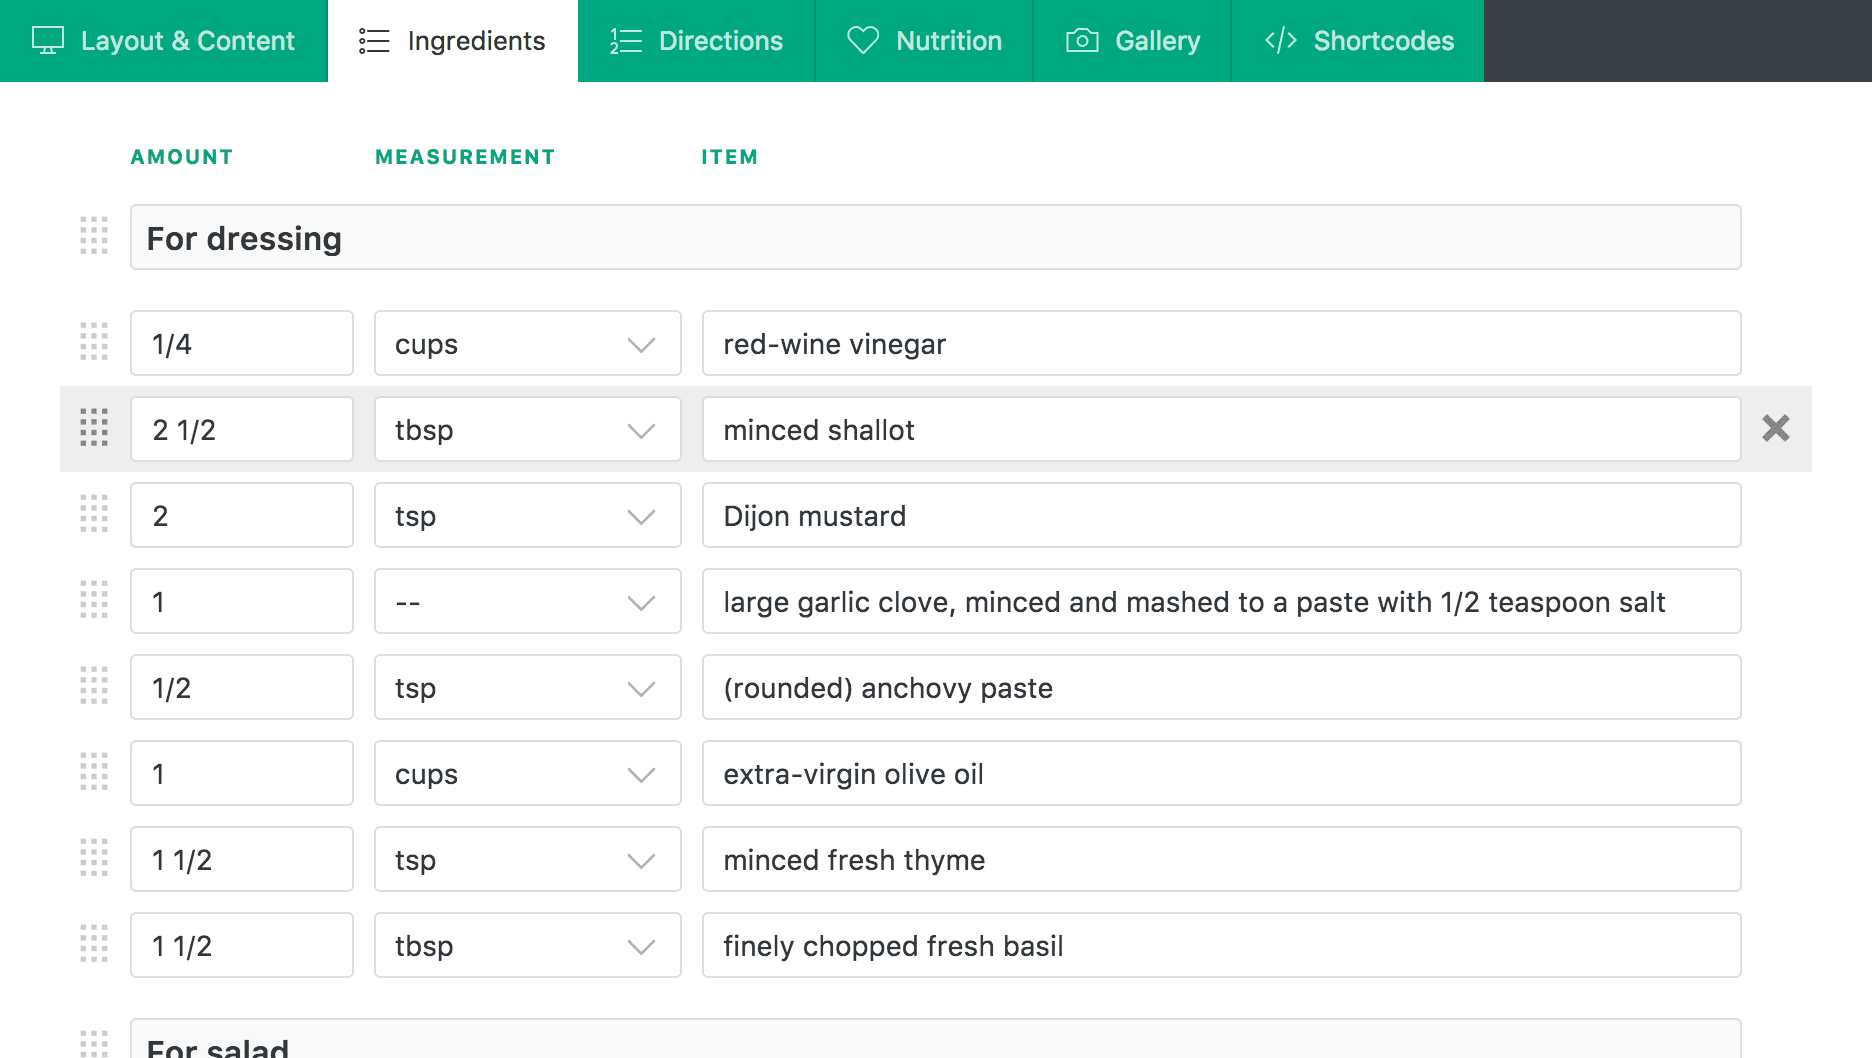1872x1058 pixels.
Task: Open the Nutrition tab
Action: 948,40
